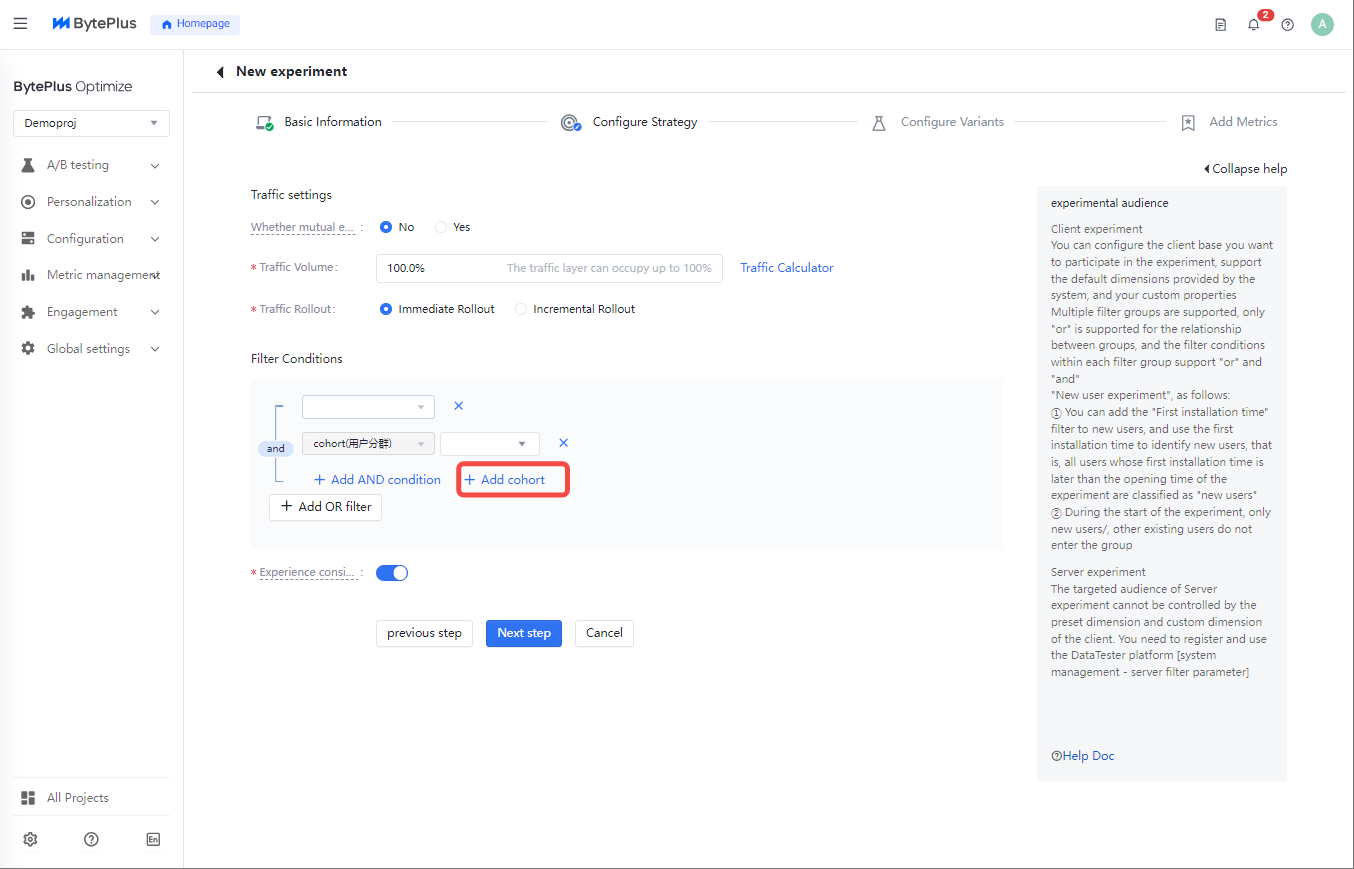Image resolution: width=1354 pixels, height=869 pixels.
Task: Open All Projects
Action: coord(78,798)
